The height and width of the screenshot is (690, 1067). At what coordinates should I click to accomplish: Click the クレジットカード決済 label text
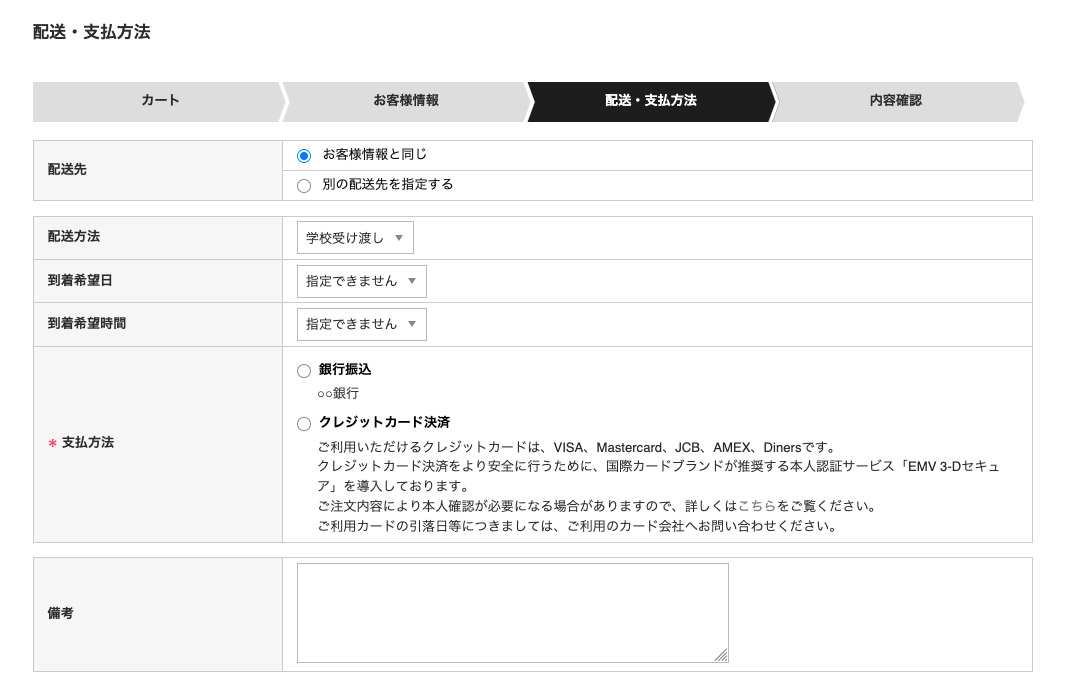tap(384, 423)
